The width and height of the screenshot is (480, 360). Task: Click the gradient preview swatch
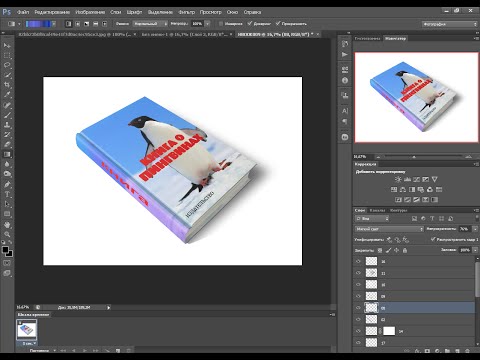point(38,24)
